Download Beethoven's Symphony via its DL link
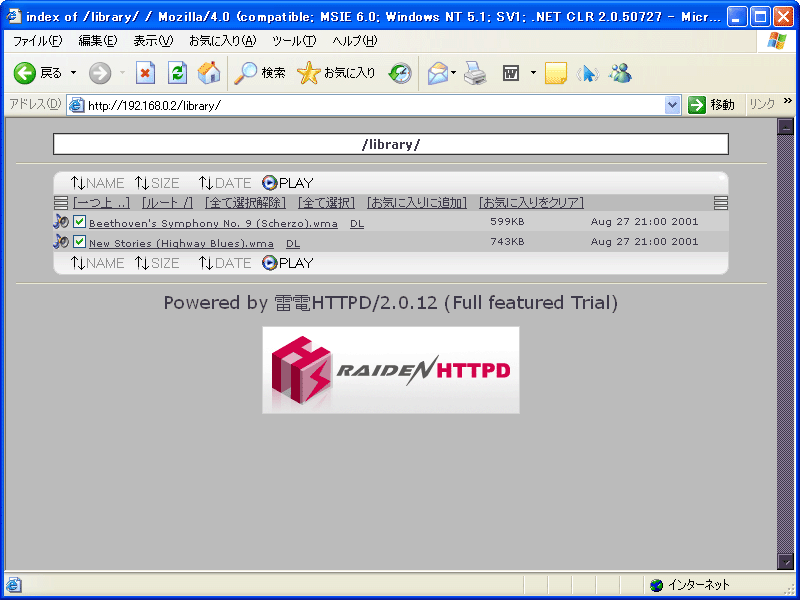Viewport: 800px width, 600px height. 357,223
